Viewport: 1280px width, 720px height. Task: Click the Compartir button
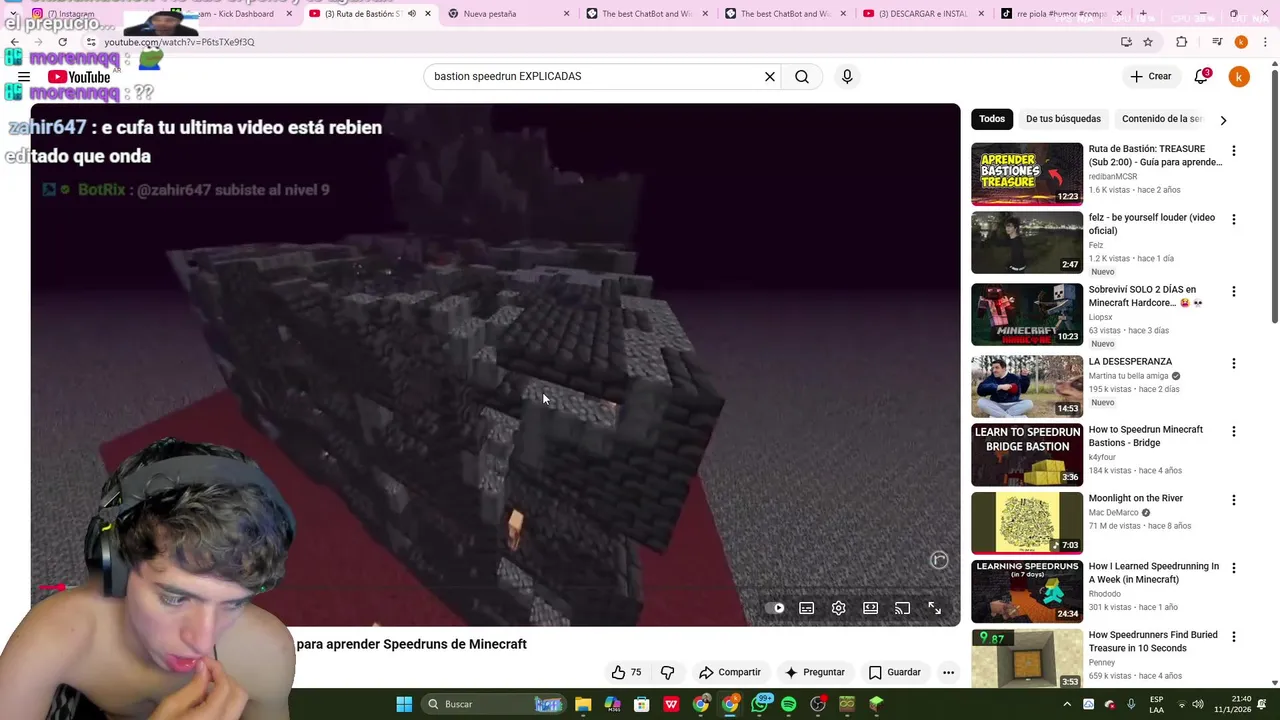[x=730, y=672]
